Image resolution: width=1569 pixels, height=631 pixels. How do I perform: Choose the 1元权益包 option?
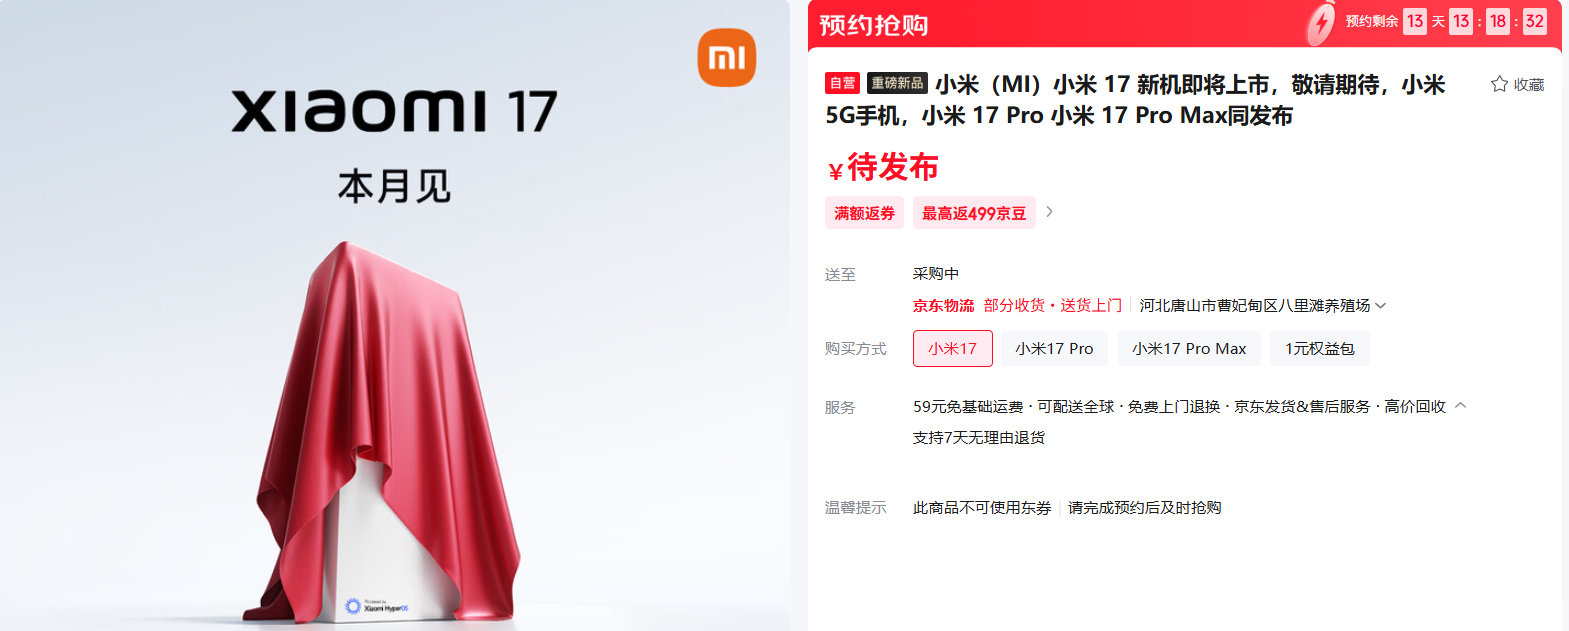coord(1320,349)
